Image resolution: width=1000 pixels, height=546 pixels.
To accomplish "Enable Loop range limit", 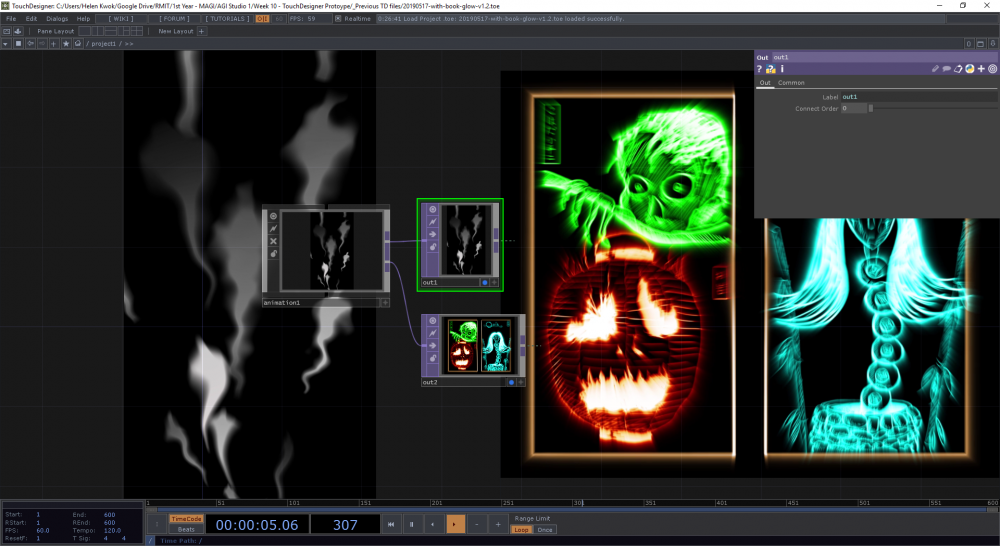I will pos(521,529).
